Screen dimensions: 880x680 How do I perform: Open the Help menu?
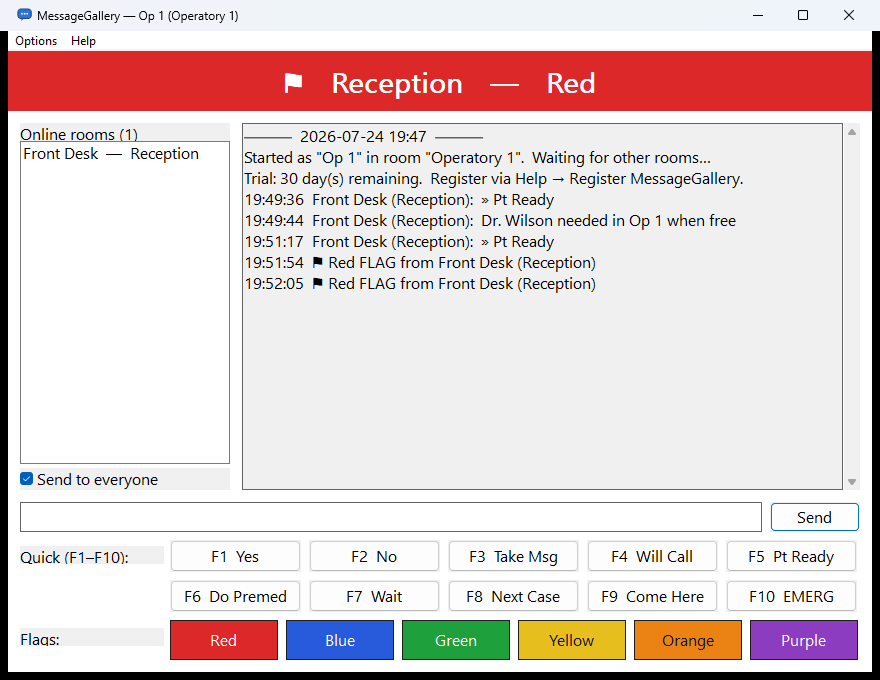click(83, 41)
